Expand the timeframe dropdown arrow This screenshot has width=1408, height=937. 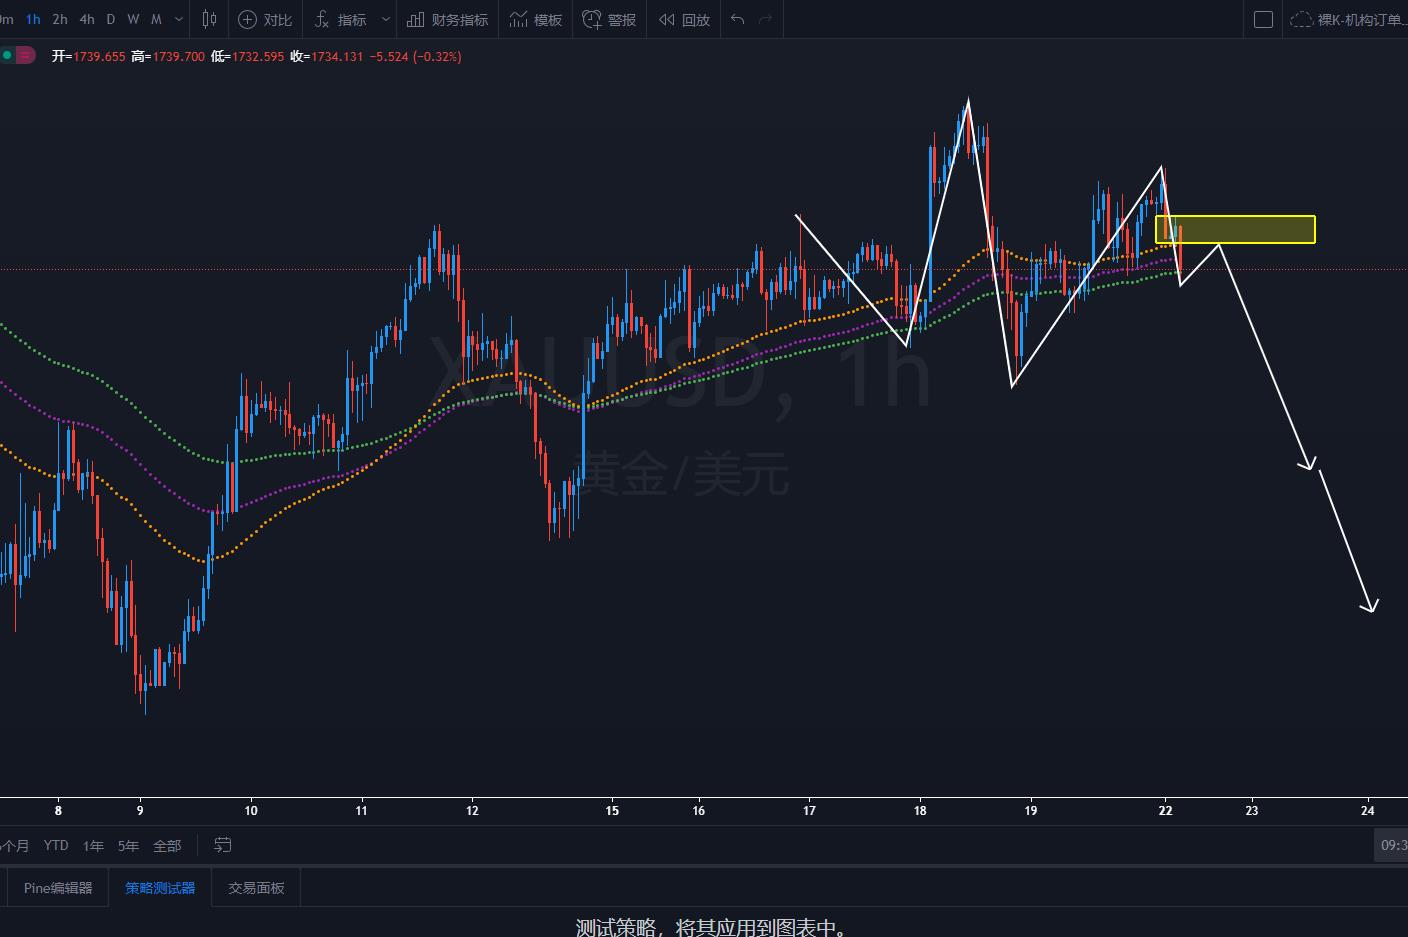click(179, 19)
